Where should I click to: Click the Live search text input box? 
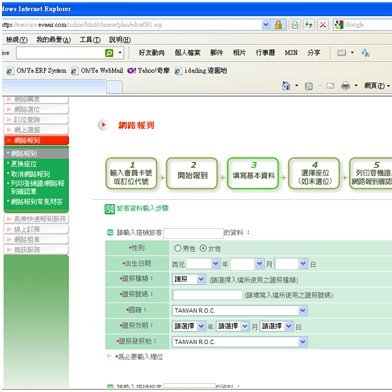coord(61,53)
